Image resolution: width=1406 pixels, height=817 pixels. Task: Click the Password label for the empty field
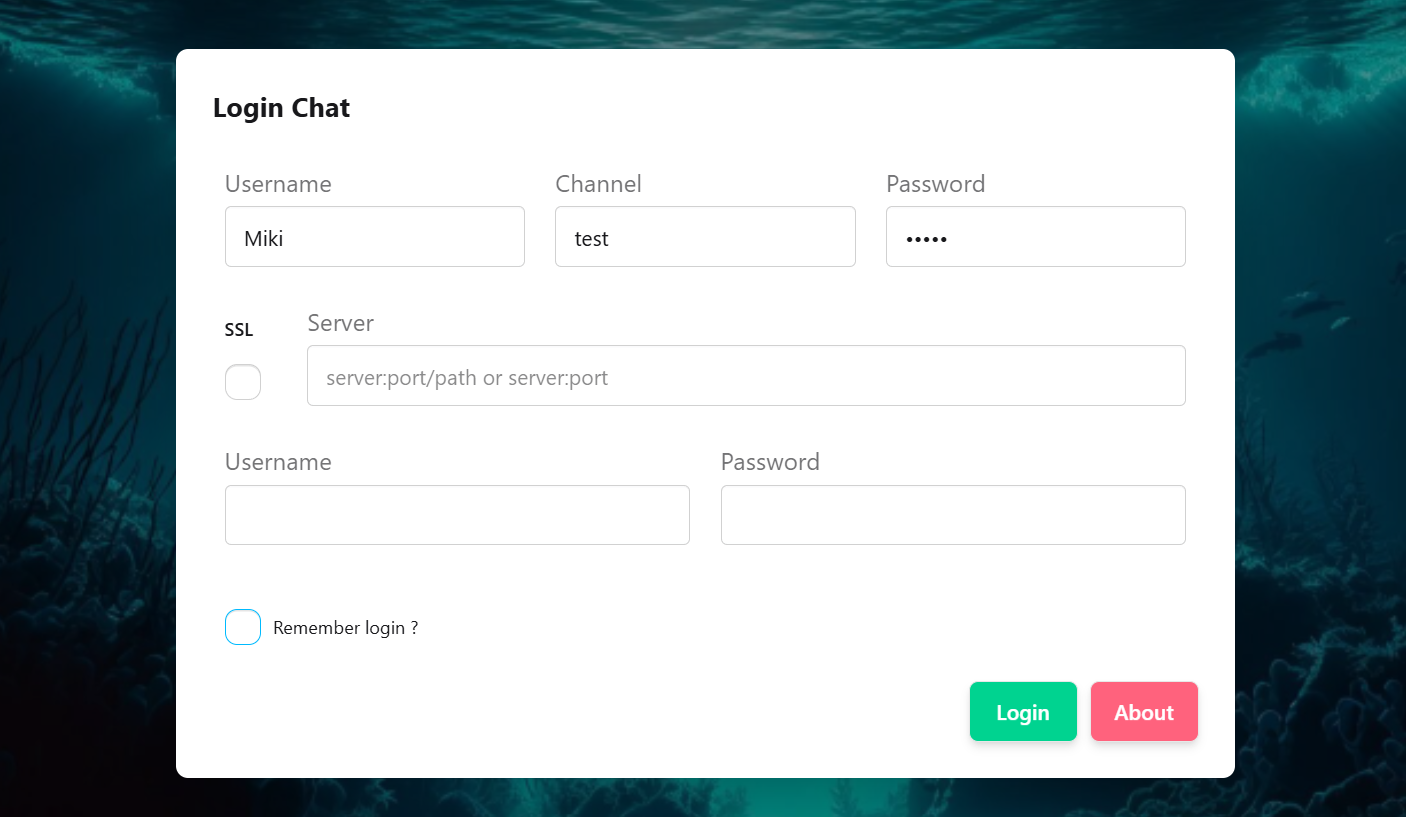point(770,462)
